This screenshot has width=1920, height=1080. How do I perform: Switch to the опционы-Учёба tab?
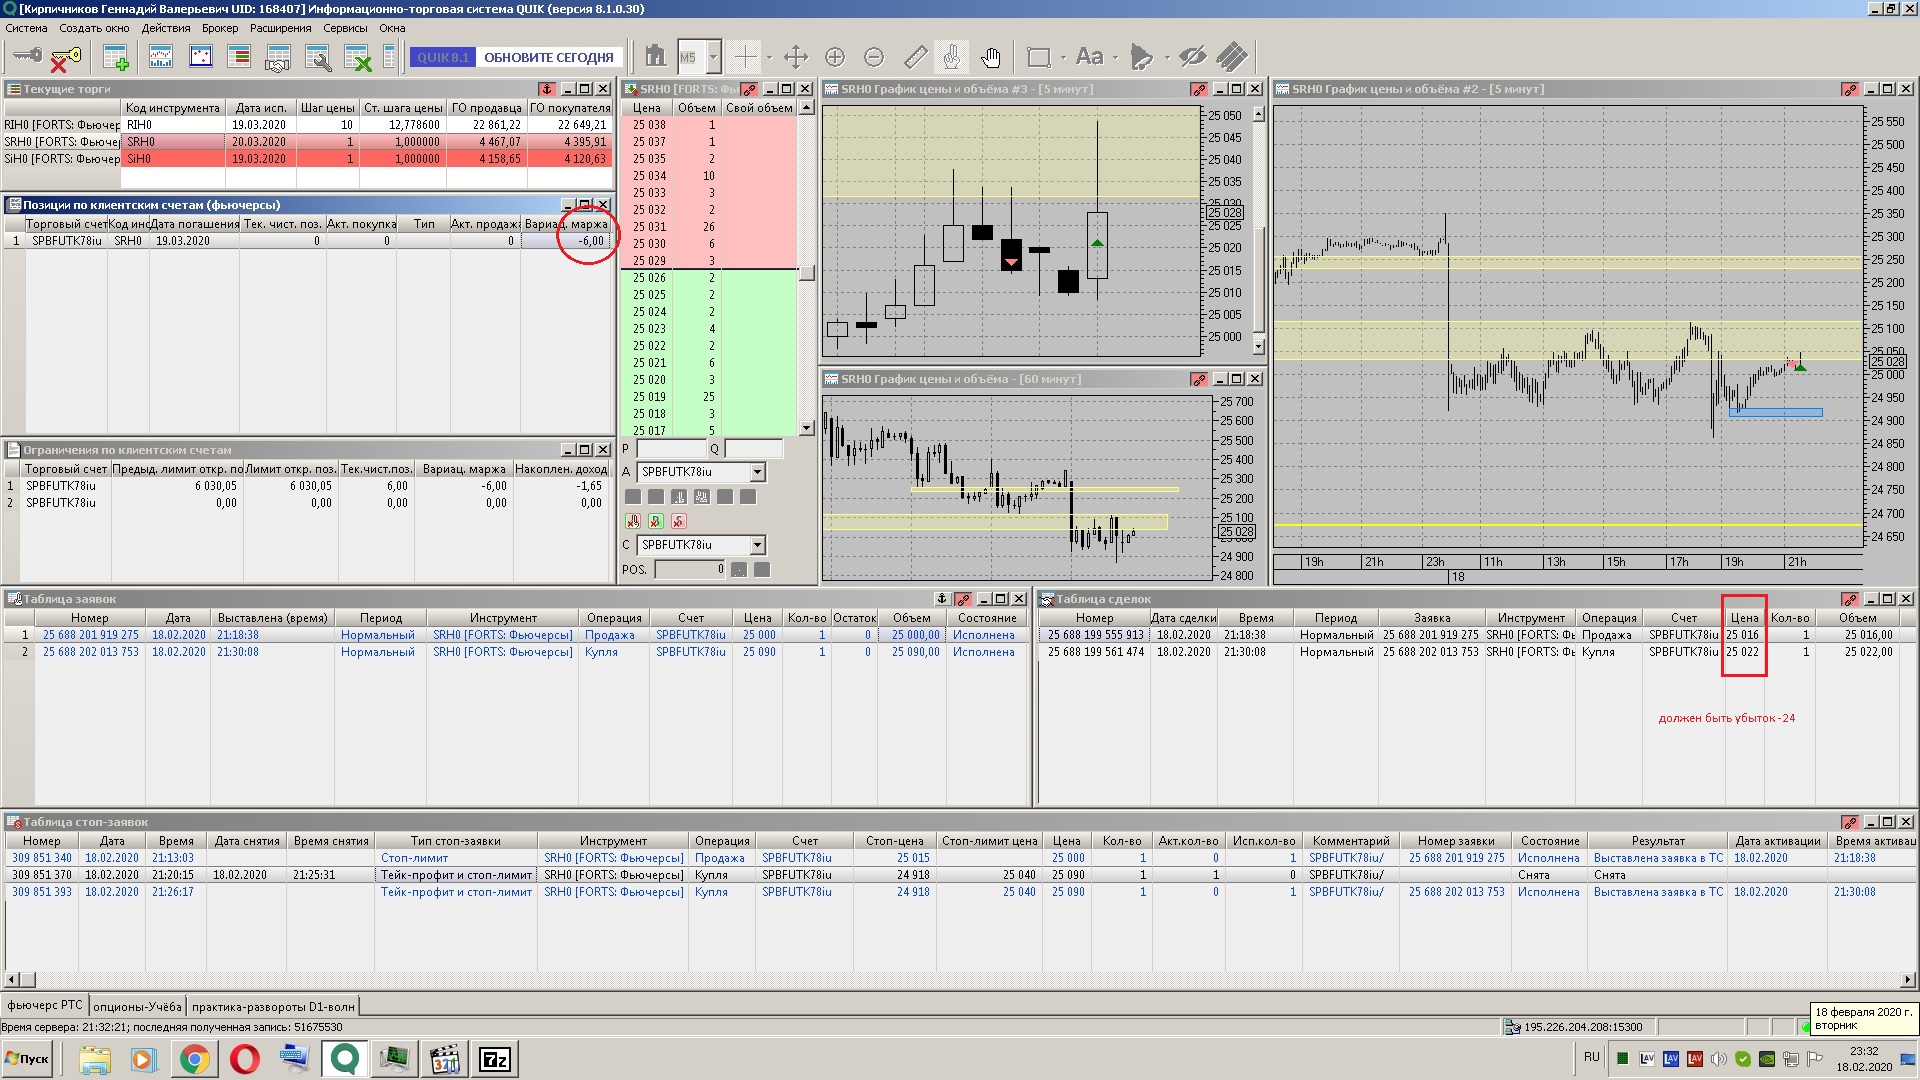coord(137,1006)
